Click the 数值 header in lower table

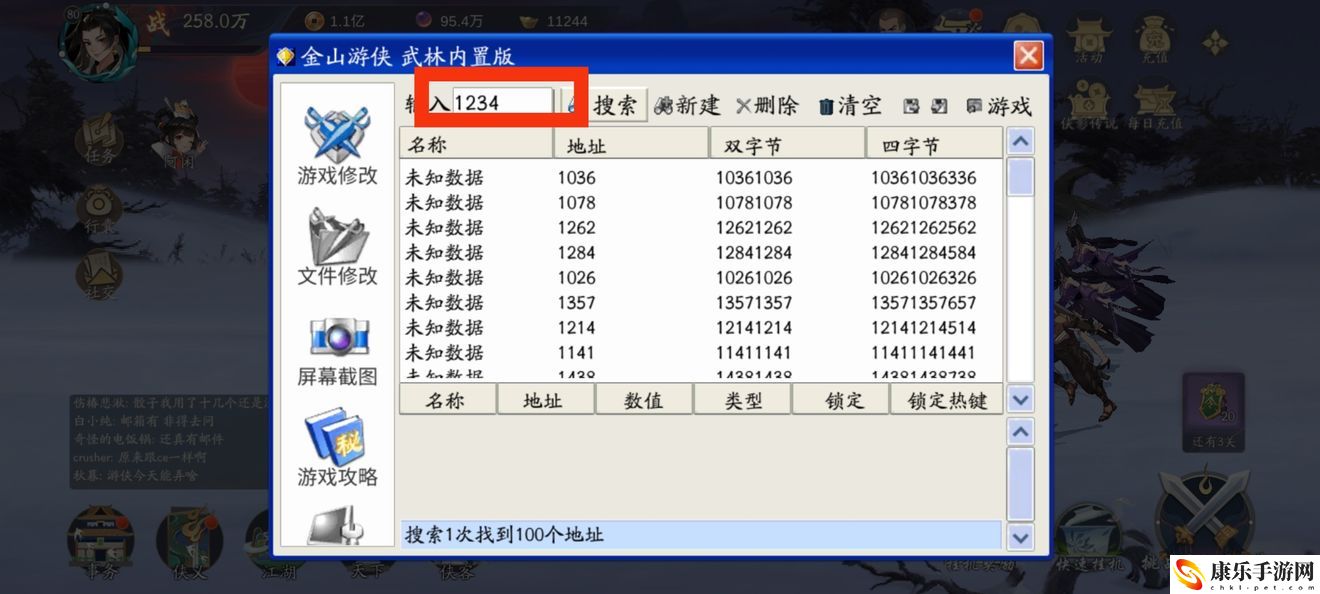point(644,400)
